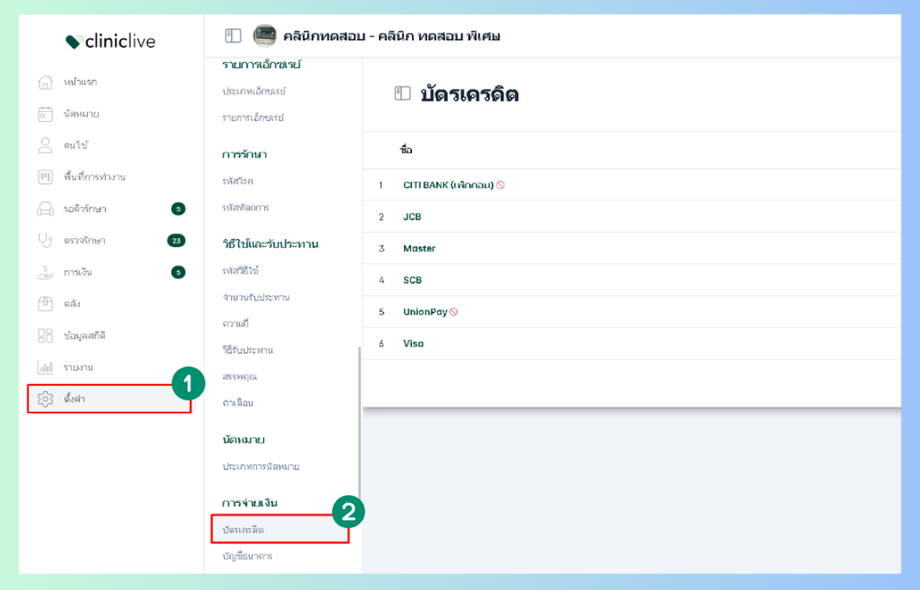This screenshot has height=590, width=920.
Task: Open สรรพคุณ submenu item
Action: [239, 377]
